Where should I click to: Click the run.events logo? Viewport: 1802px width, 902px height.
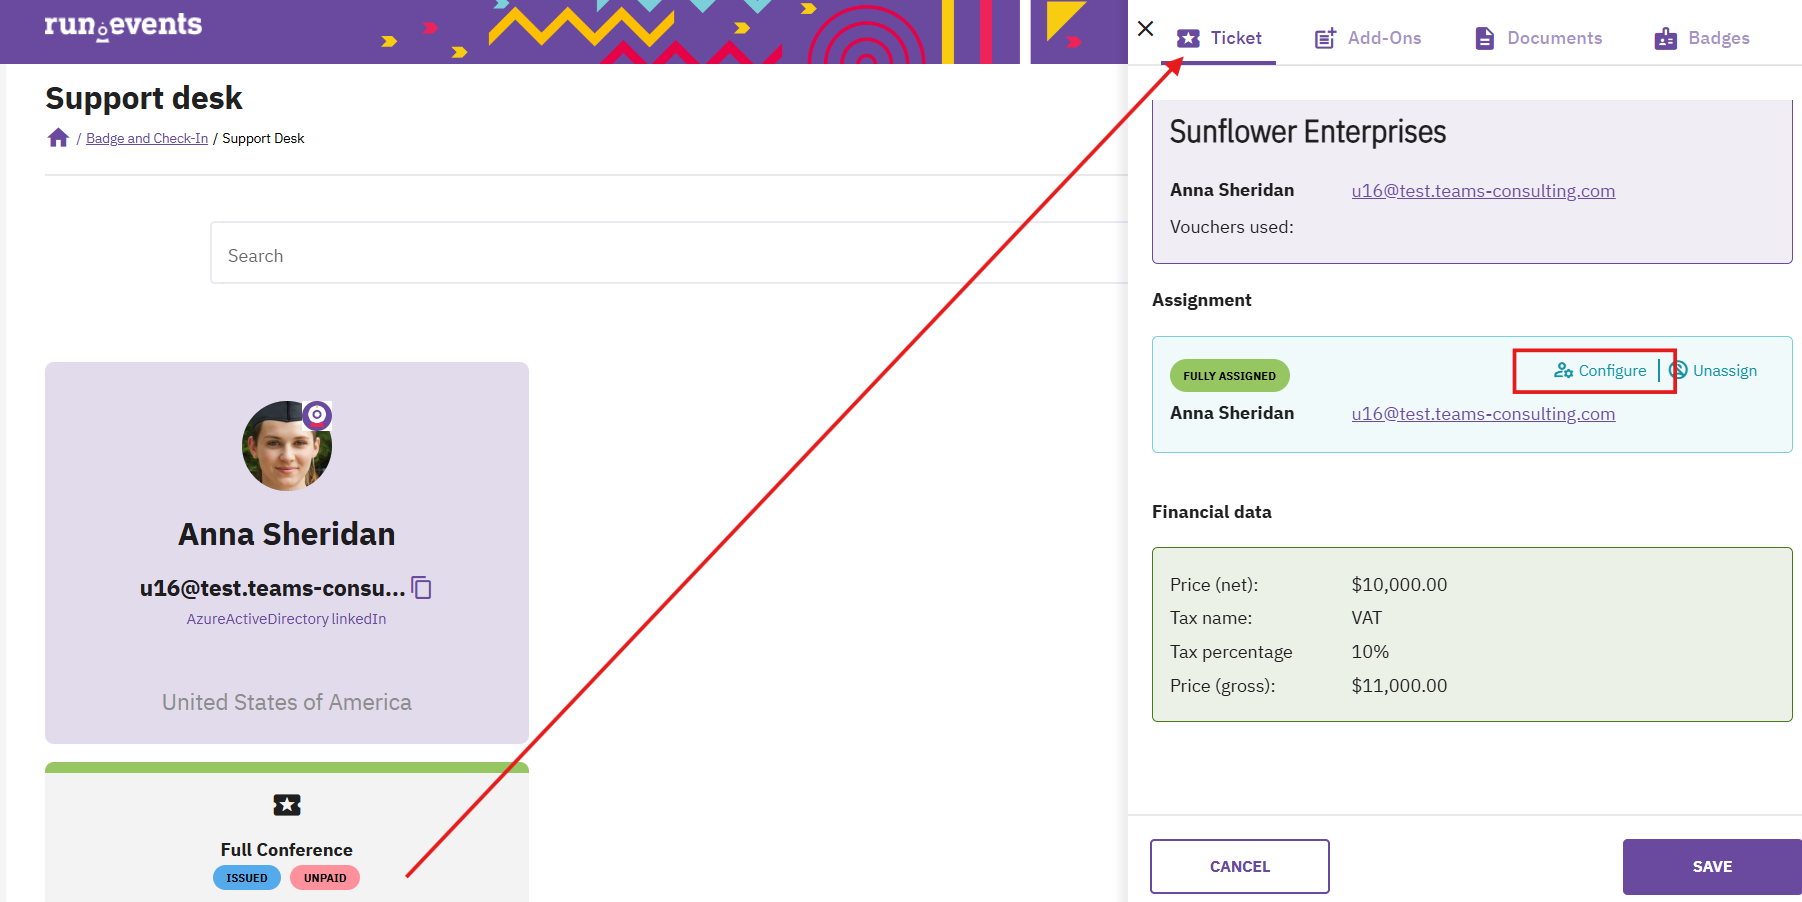pos(123,25)
